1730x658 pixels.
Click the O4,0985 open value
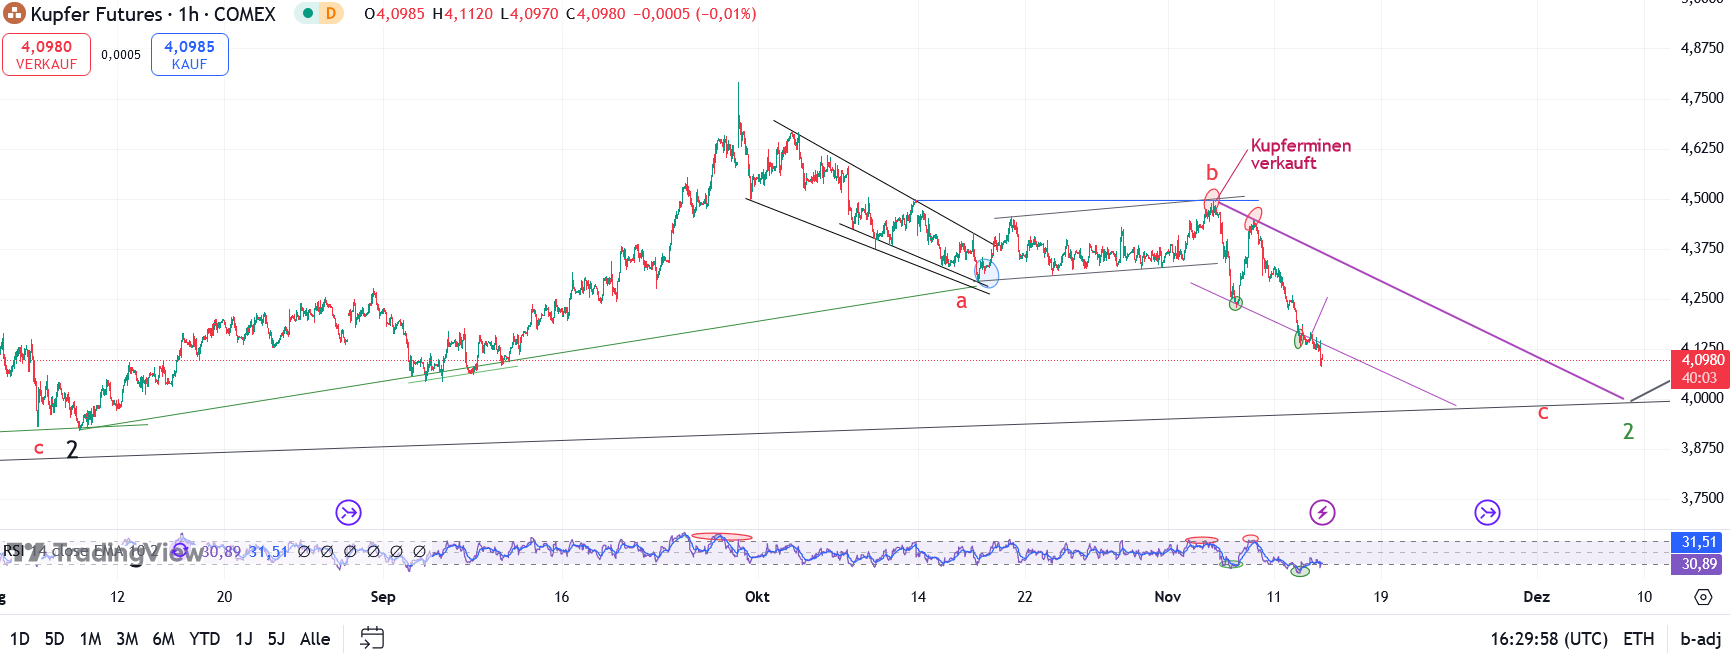tap(394, 14)
